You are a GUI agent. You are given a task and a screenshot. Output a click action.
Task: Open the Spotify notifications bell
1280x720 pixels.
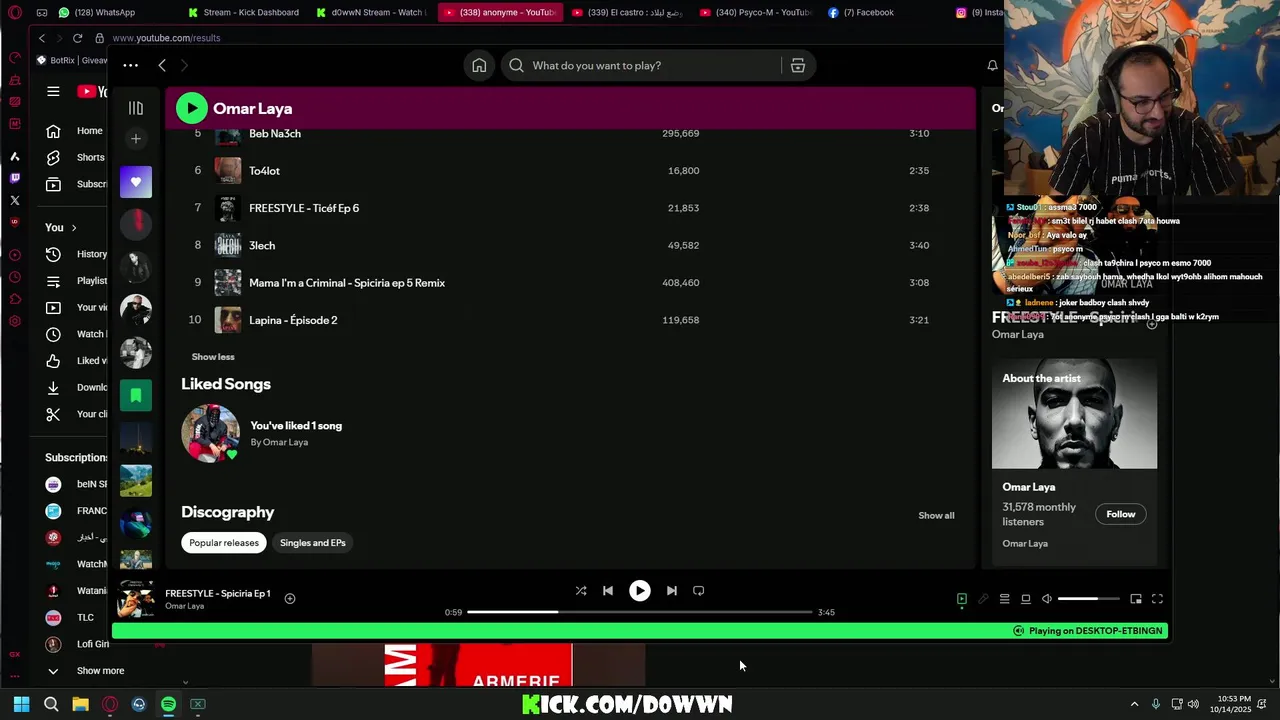[992, 66]
